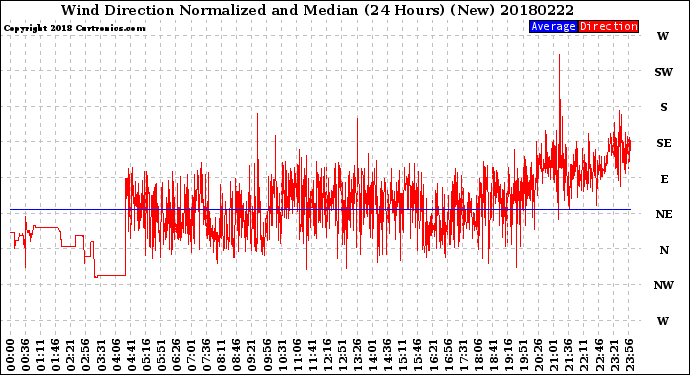The width and height of the screenshot is (690, 375).
Task: Click the '21:01' time axis label
Action: tap(554, 355)
